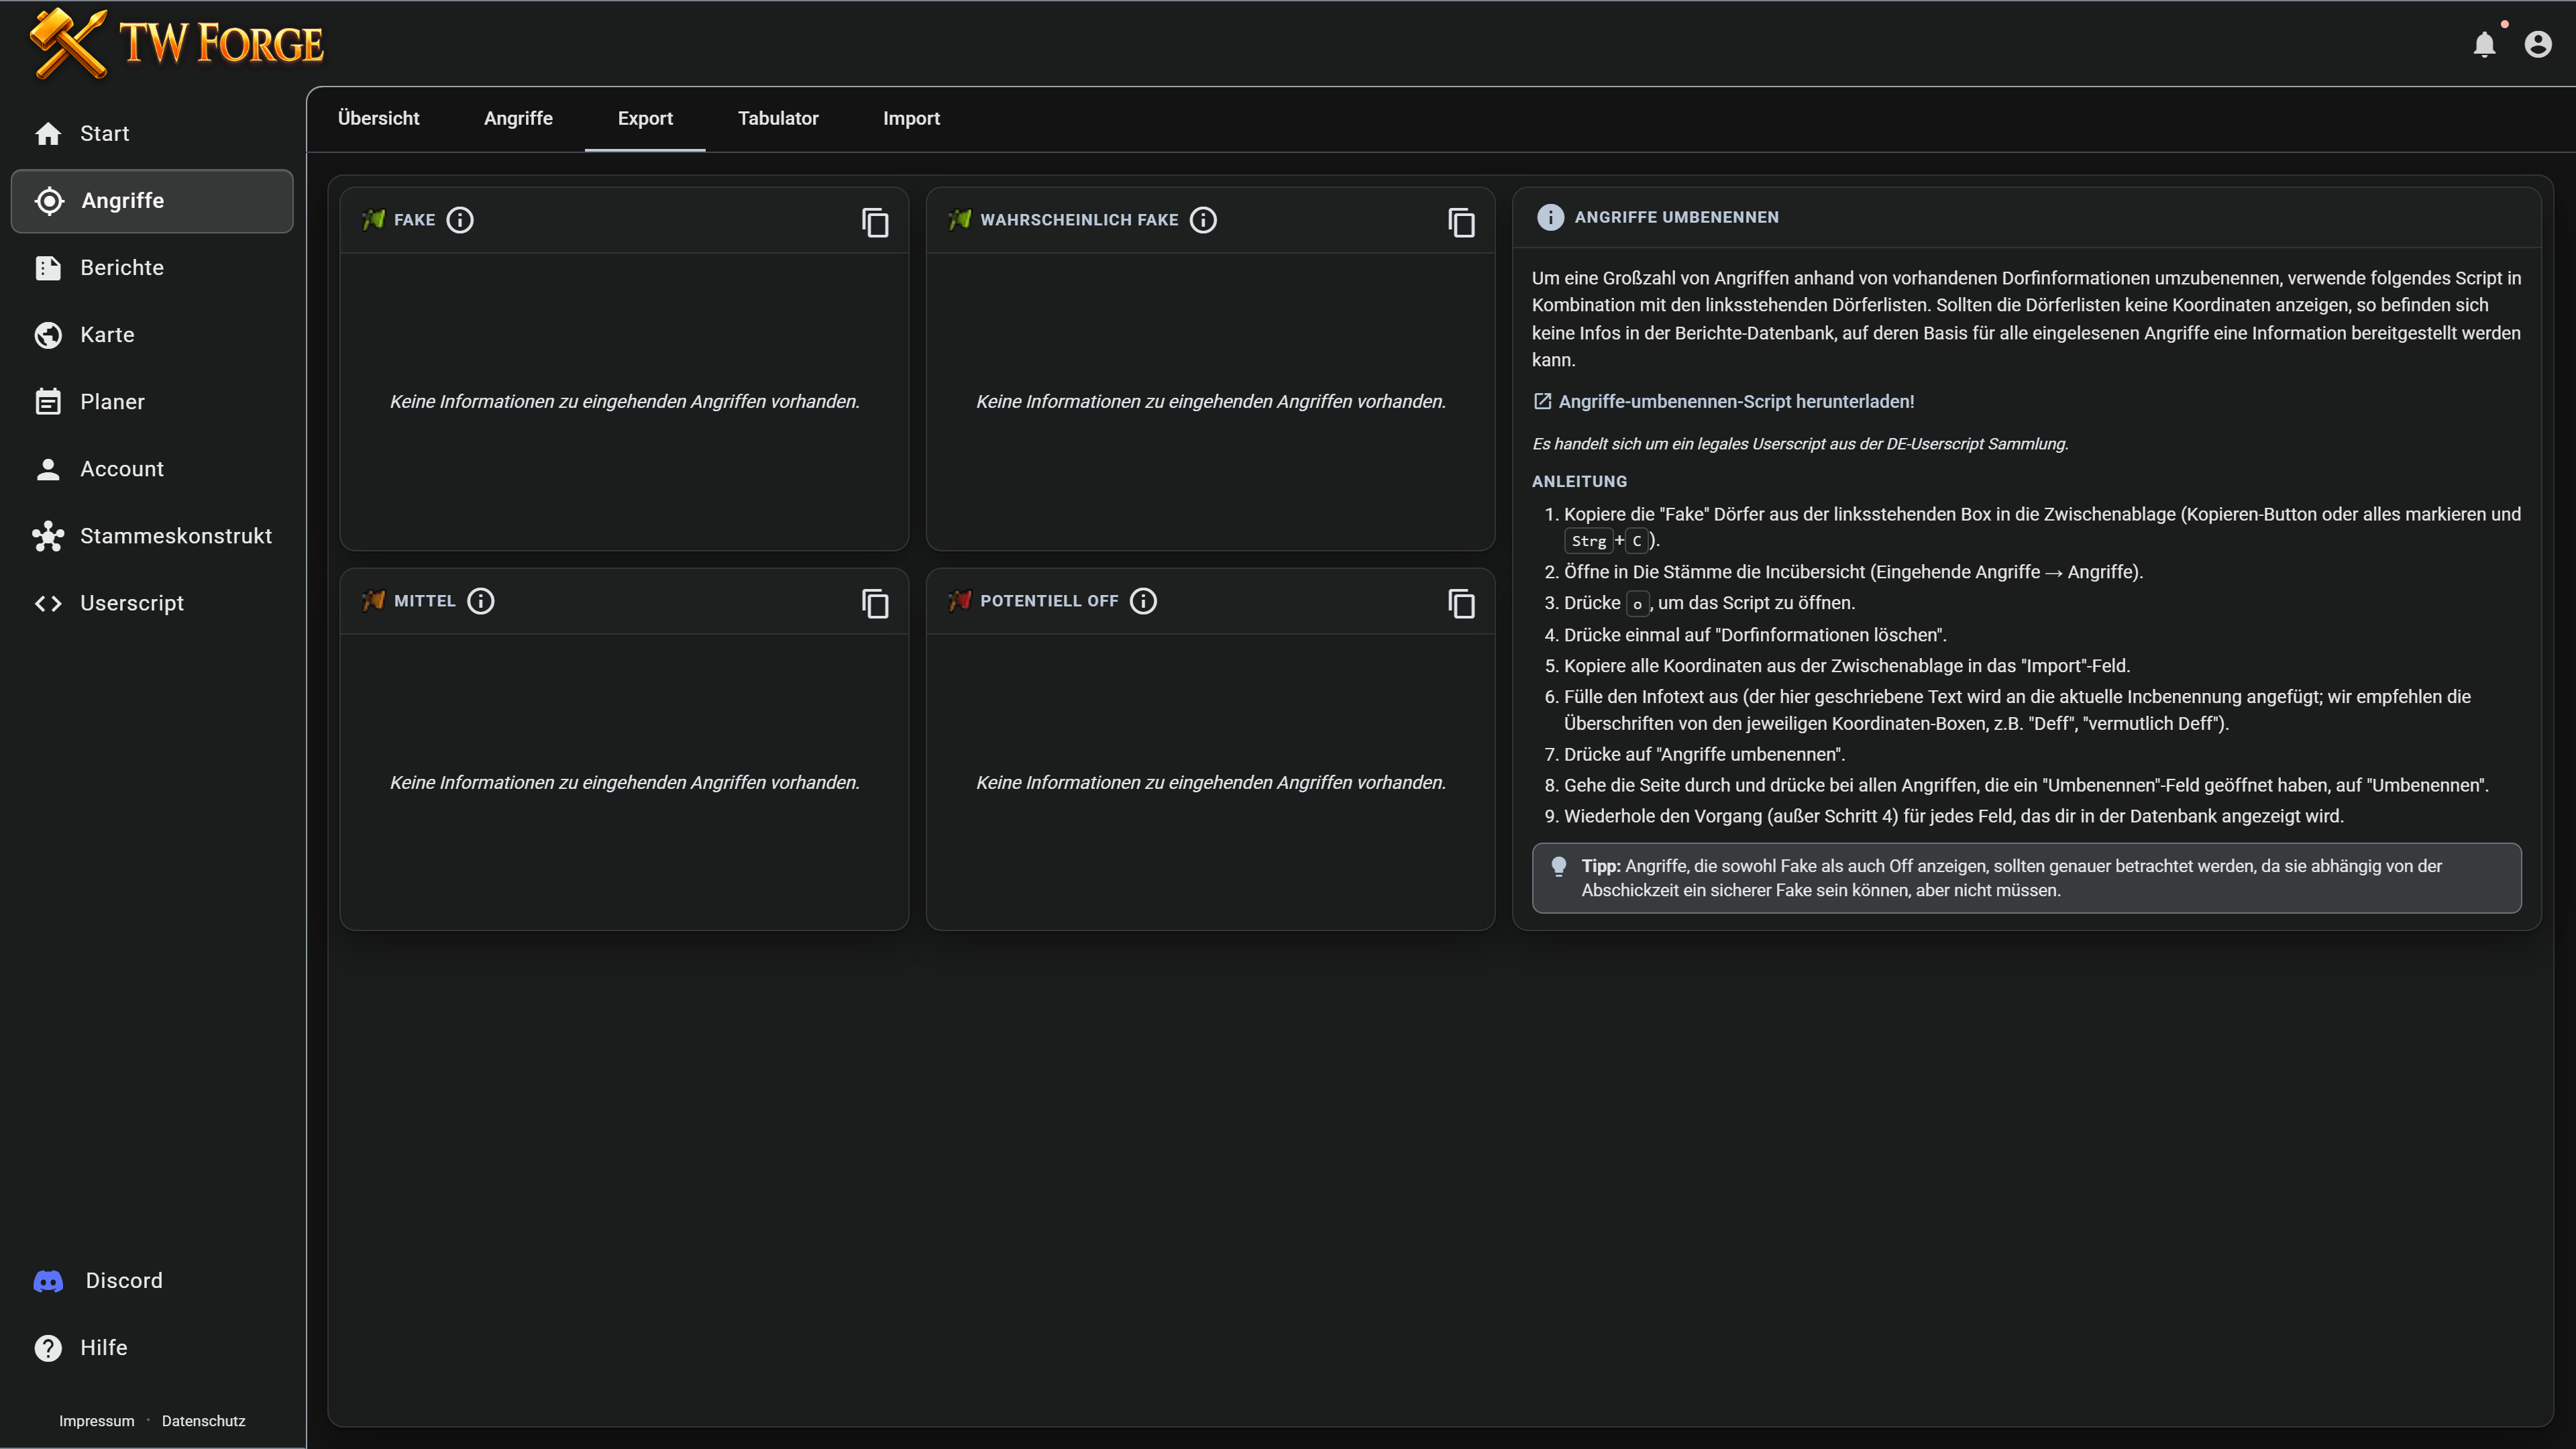Image resolution: width=2576 pixels, height=1449 pixels.
Task: Open the Impressum link
Action: [96, 1420]
